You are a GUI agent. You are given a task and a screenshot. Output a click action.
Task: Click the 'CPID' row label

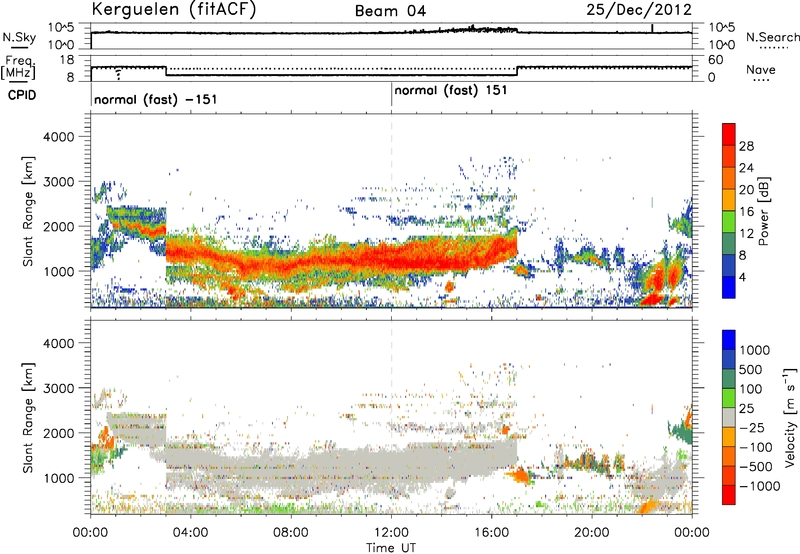[x=22, y=95]
